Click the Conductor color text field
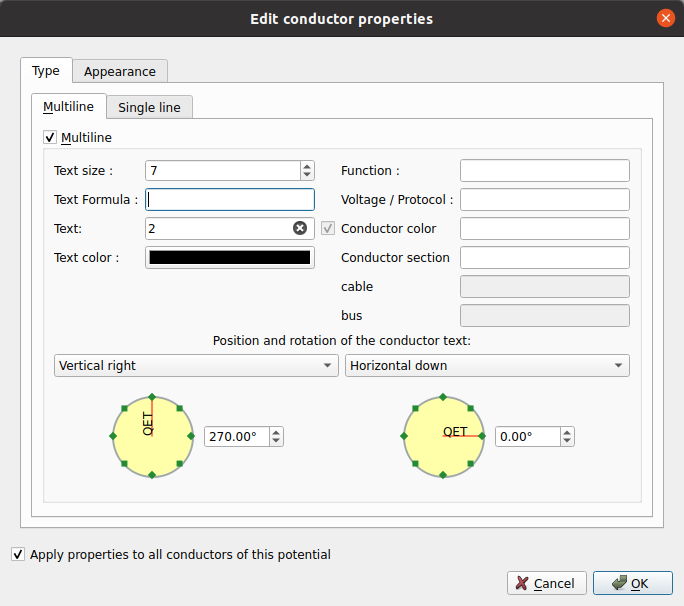The width and height of the screenshot is (684, 606). coord(545,228)
